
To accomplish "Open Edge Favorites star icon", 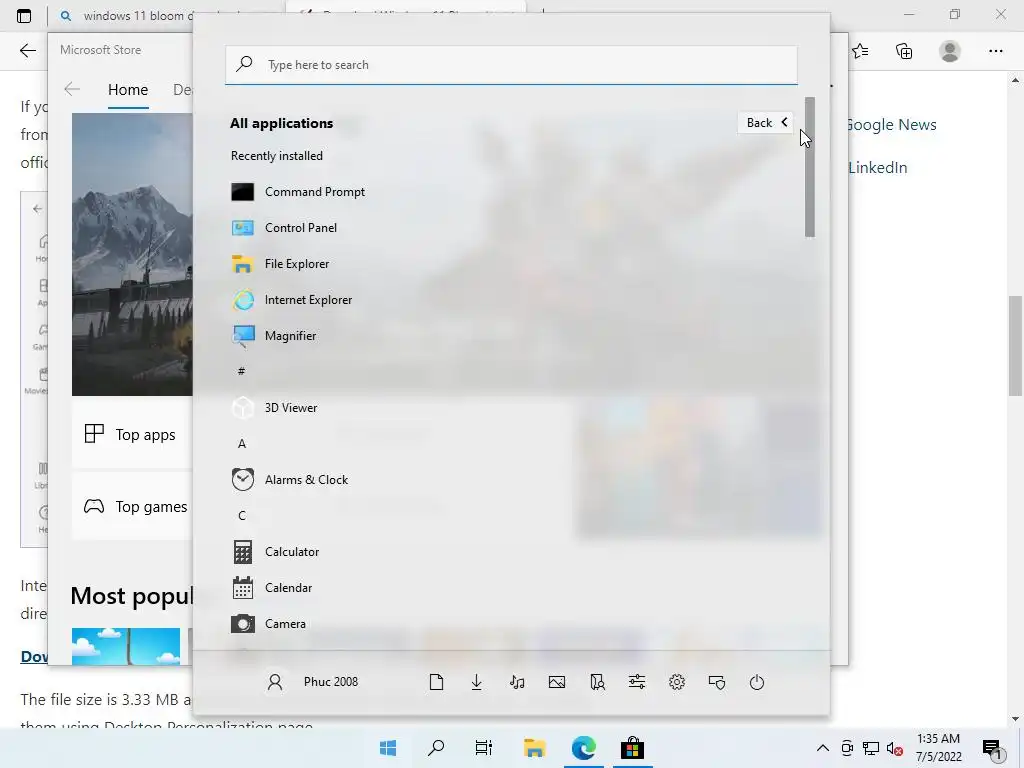I will point(860,51).
